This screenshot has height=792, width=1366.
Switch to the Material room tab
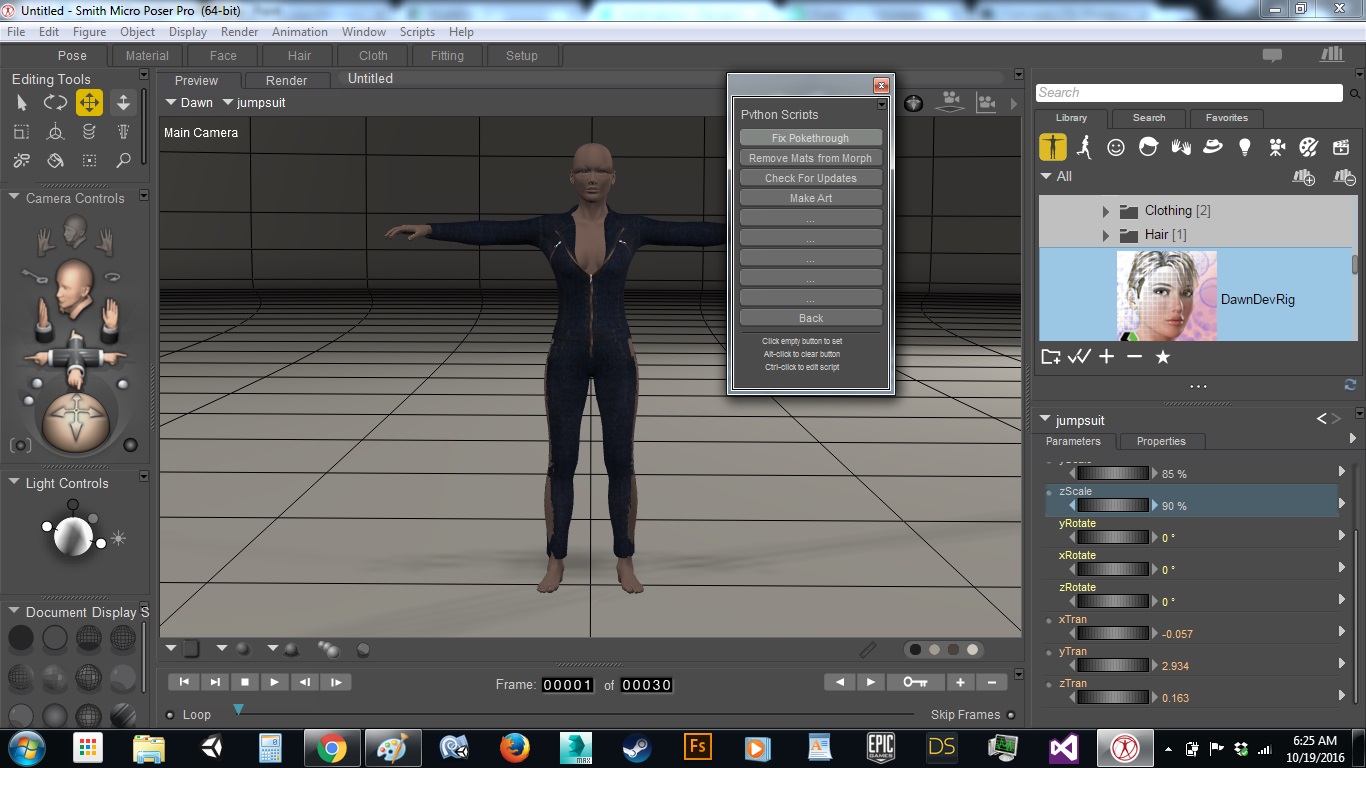pos(147,56)
